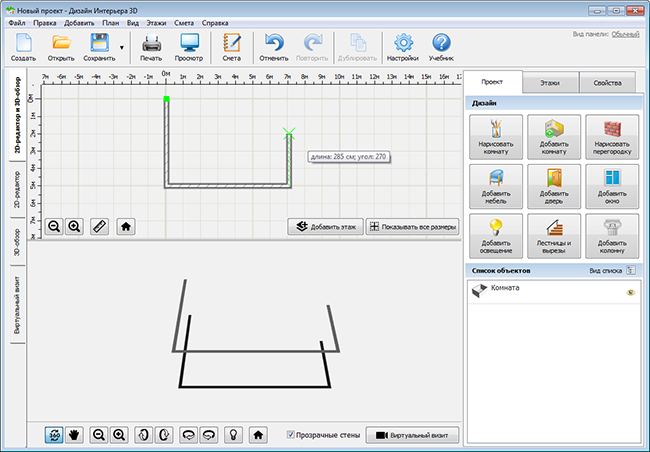Click the Виртуальный визит camera button
This screenshot has height=452, width=650.
[x=412, y=435]
